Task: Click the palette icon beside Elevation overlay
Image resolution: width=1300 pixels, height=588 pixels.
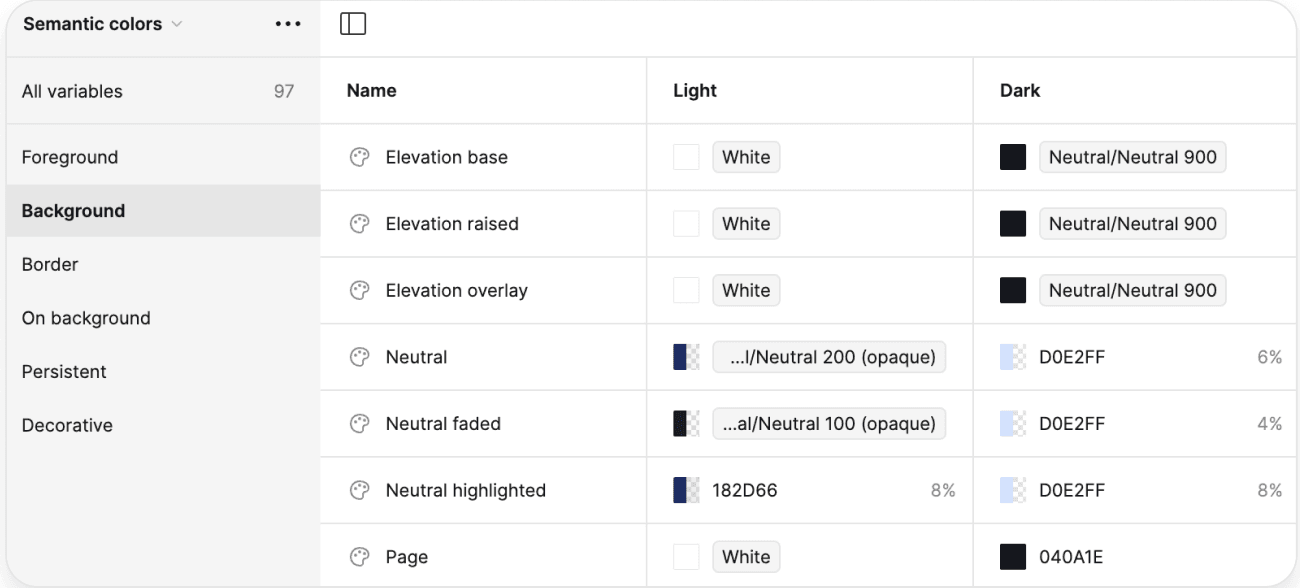Action: coord(359,291)
